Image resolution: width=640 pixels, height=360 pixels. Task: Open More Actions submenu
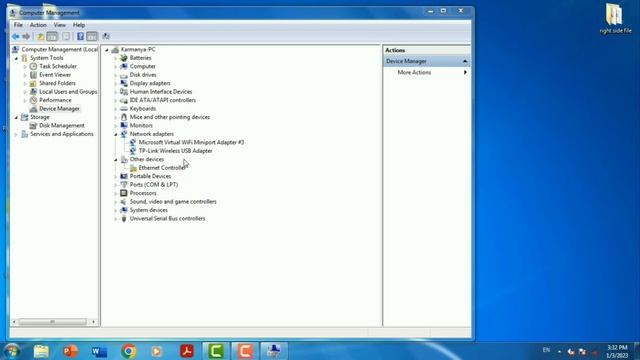pyautogui.click(x=427, y=72)
